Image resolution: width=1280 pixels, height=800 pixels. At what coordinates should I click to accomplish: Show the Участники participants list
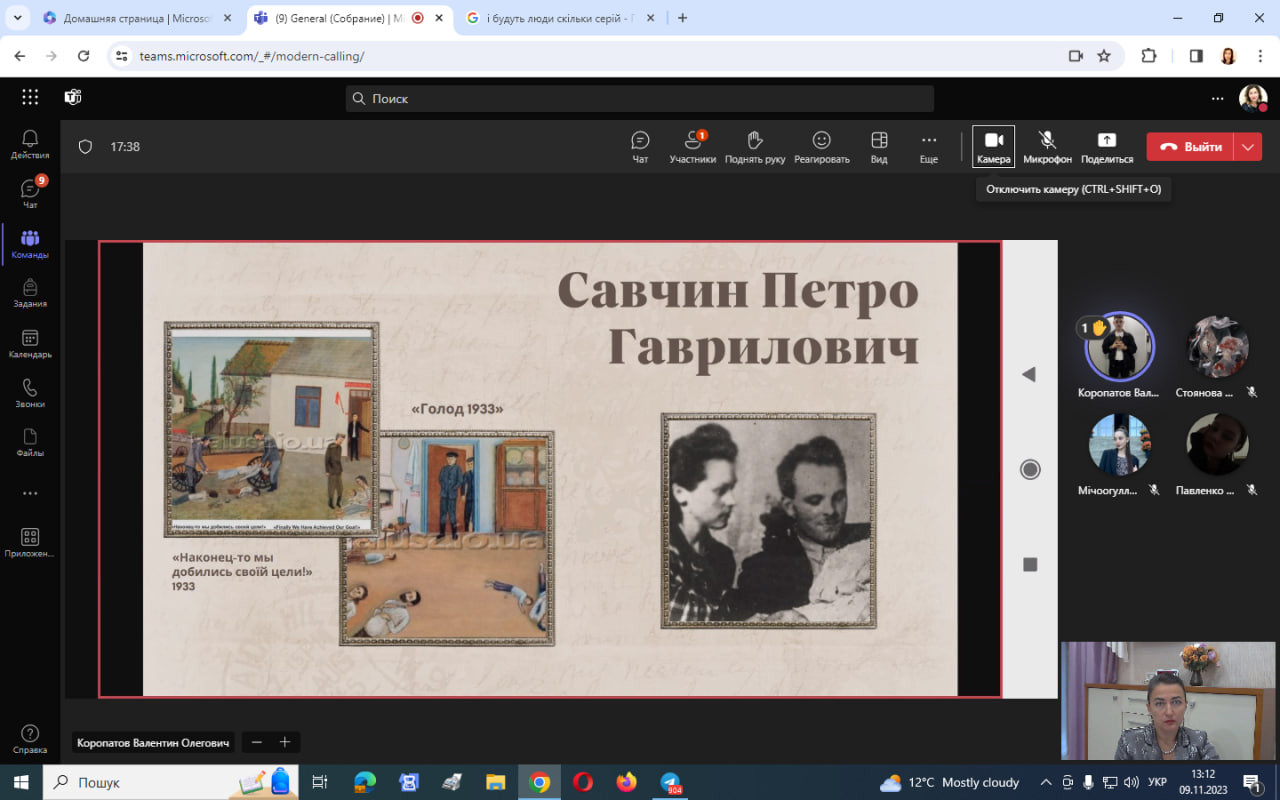[692, 146]
